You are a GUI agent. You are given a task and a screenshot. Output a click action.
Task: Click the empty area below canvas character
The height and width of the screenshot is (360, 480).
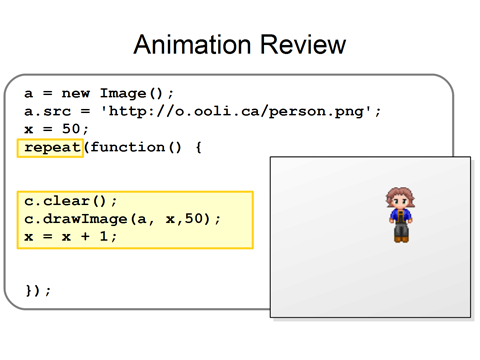click(400, 280)
